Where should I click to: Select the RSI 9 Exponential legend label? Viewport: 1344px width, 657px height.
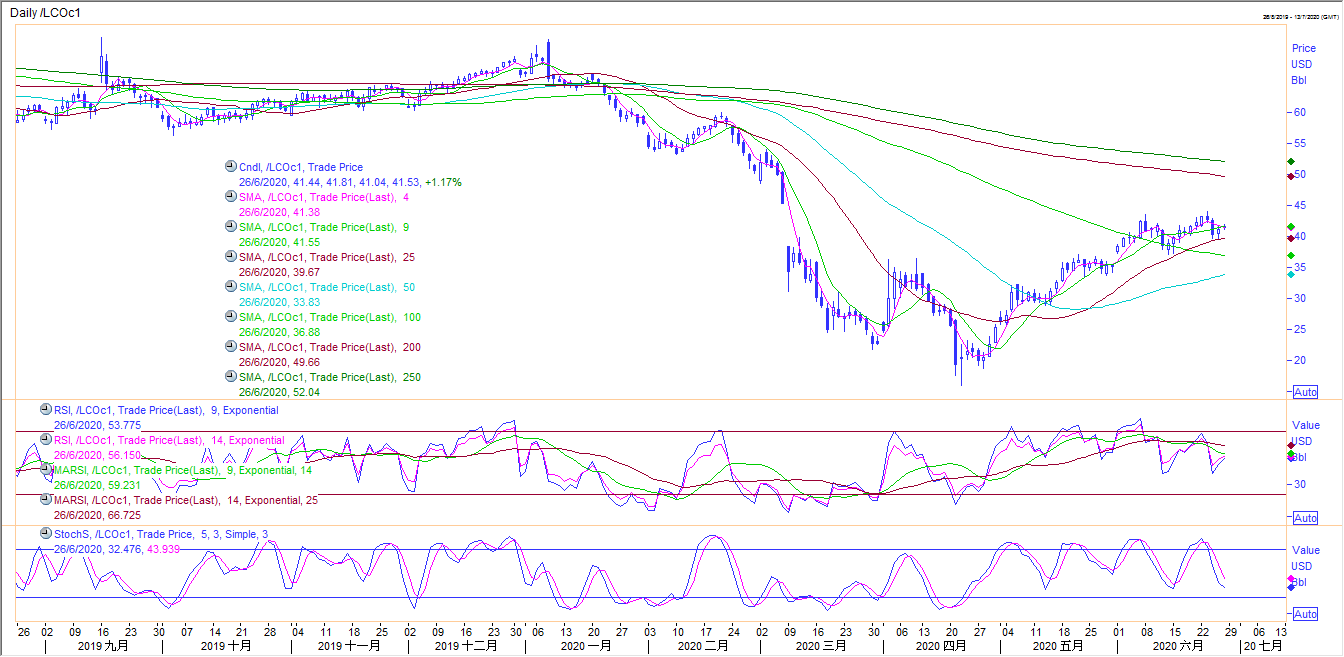click(x=166, y=410)
